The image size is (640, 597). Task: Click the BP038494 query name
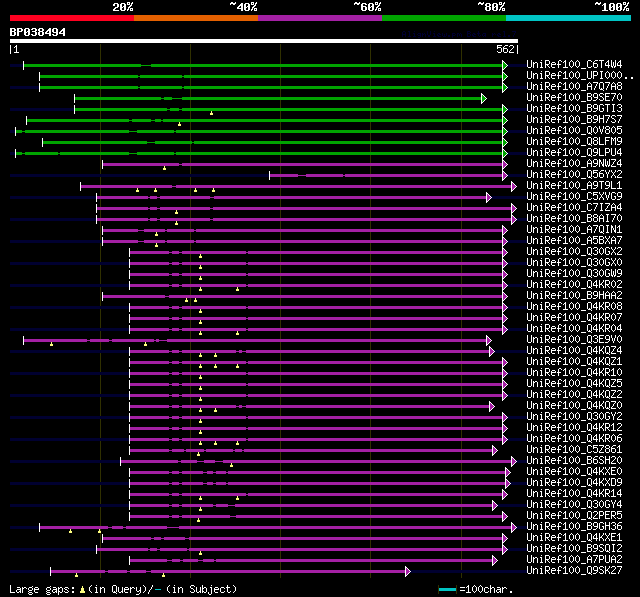click(x=38, y=32)
